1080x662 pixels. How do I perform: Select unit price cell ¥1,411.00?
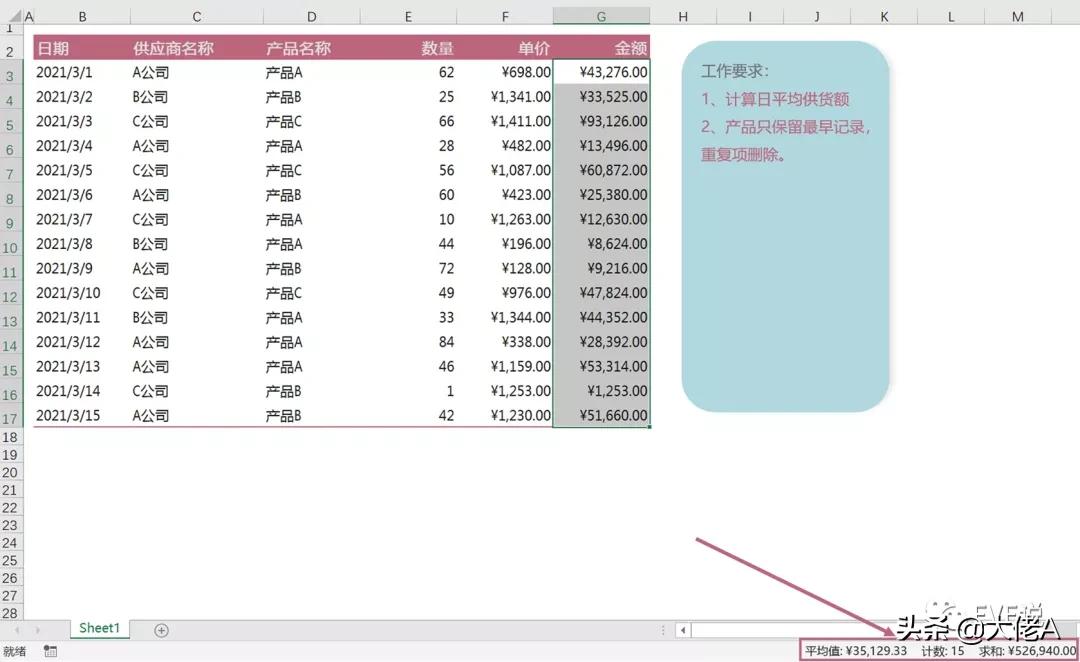[x=505, y=121]
